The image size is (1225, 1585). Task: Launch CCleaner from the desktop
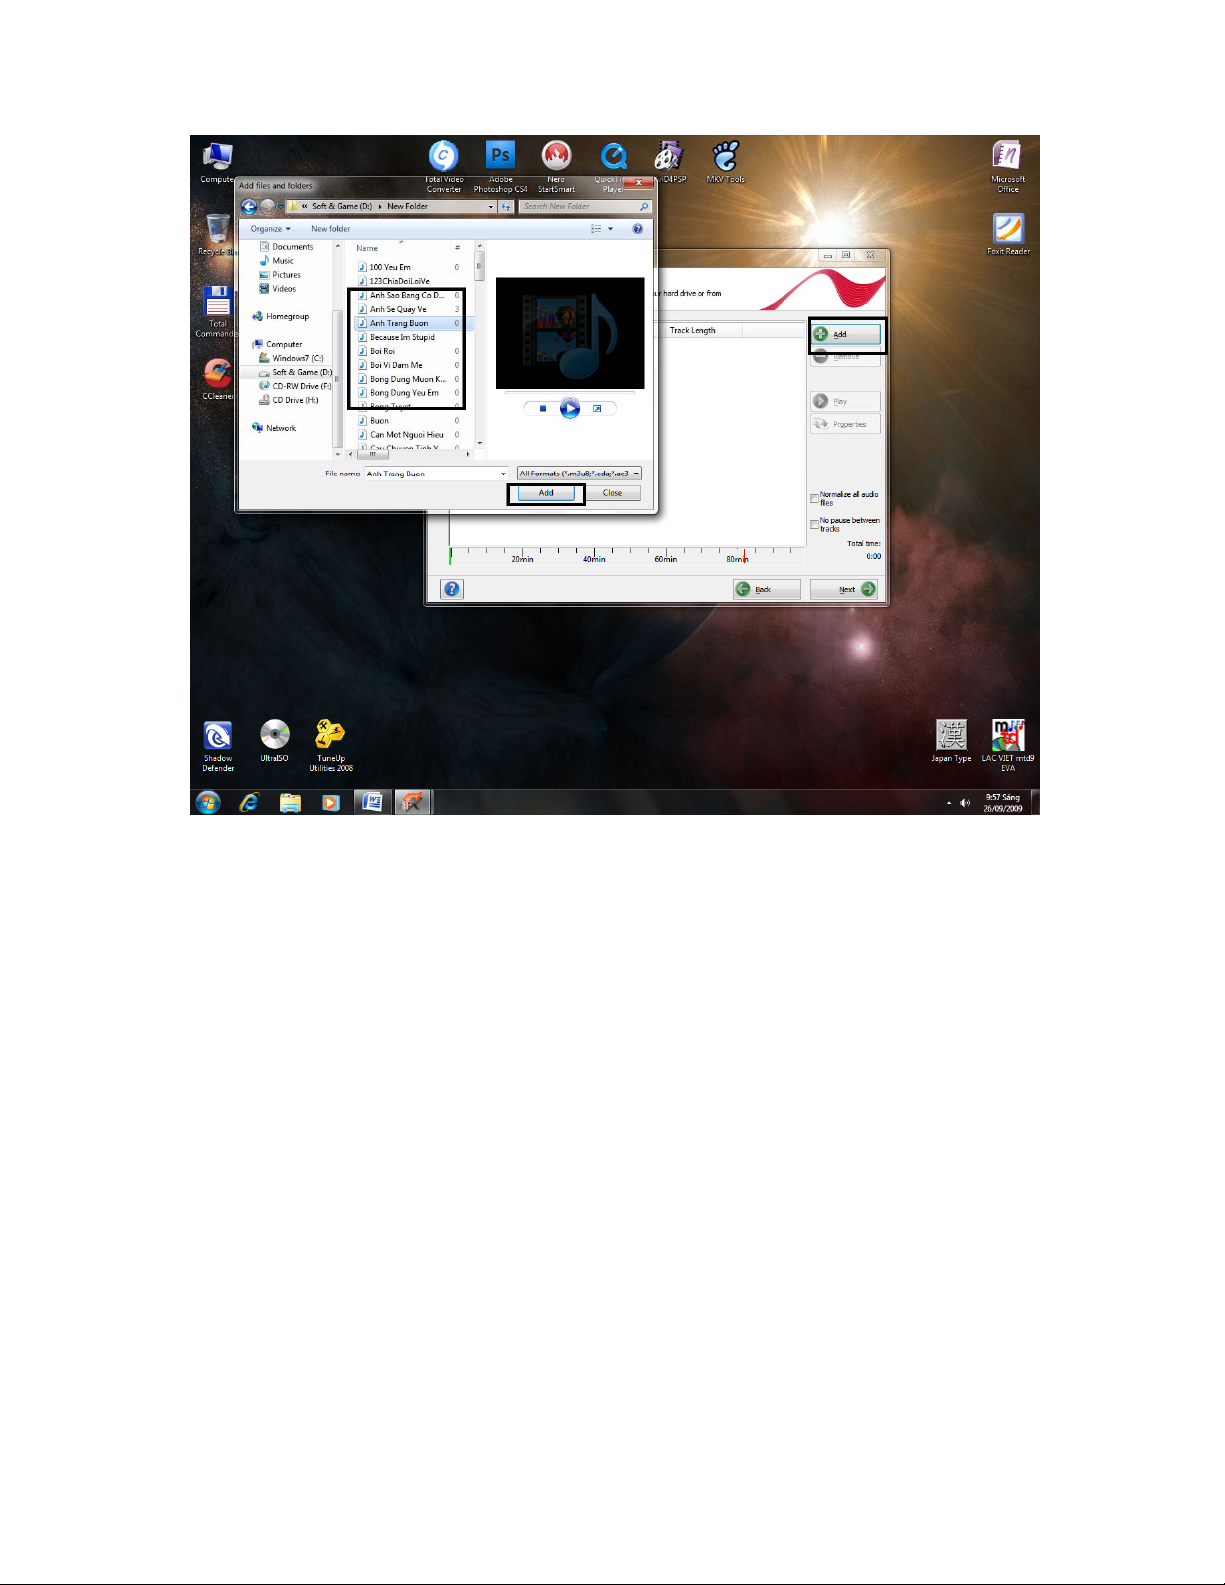[x=217, y=374]
